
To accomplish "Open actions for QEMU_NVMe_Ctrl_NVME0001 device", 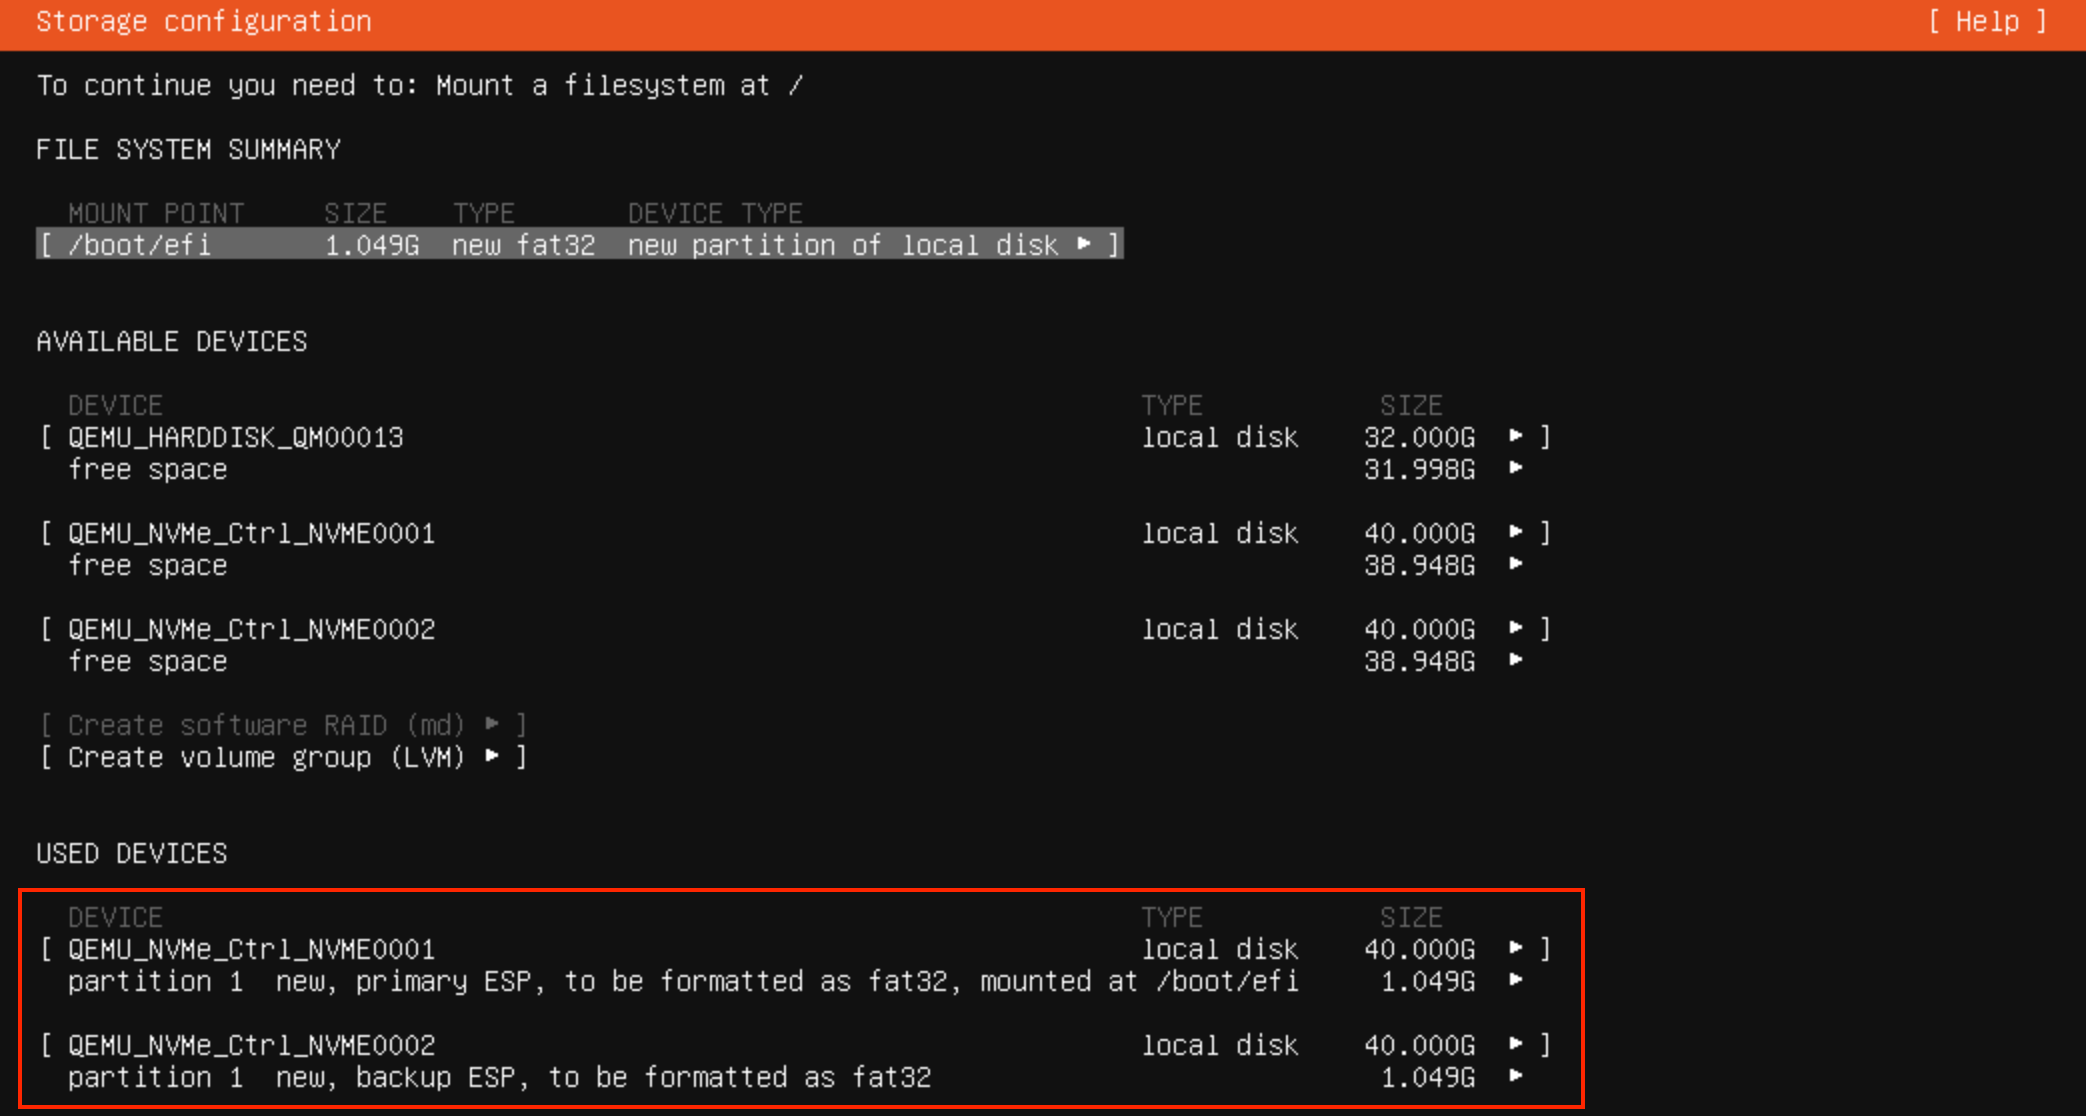I will (x=1516, y=533).
